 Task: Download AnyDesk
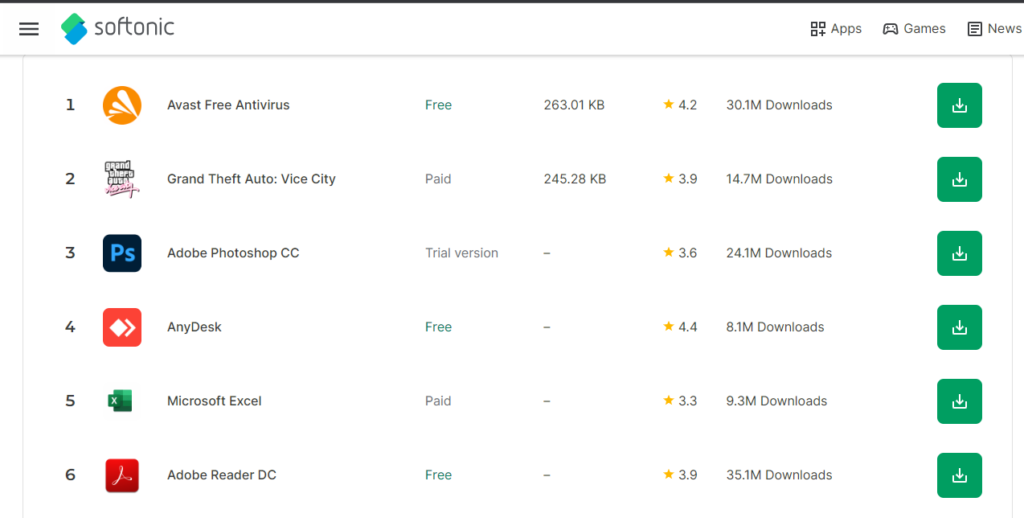pyautogui.click(x=959, y=327)
